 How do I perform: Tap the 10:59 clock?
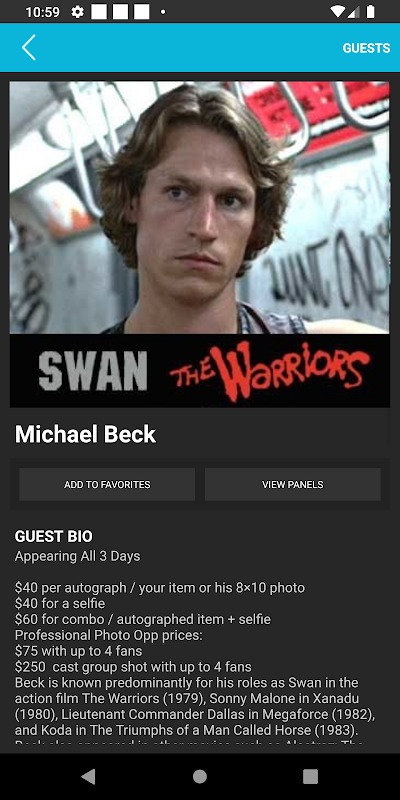click(42, 12)
